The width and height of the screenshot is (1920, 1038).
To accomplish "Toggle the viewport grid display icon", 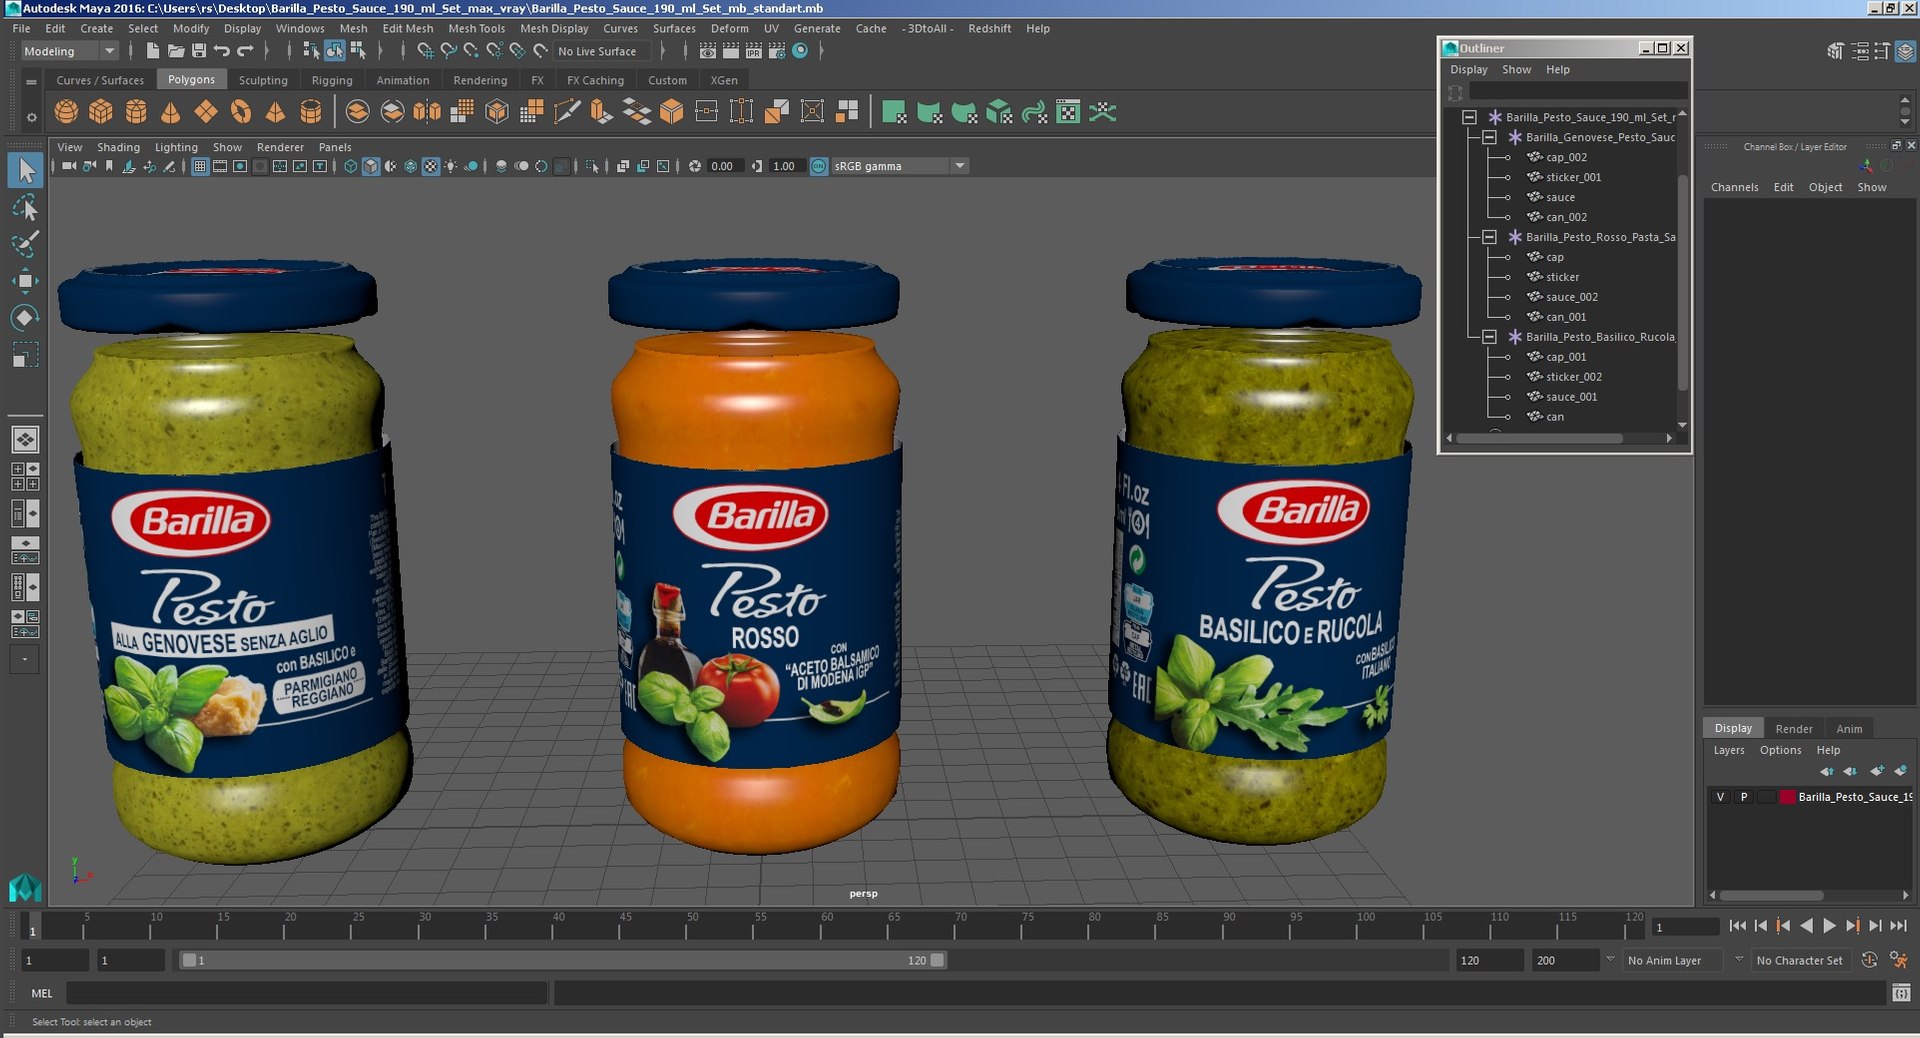I will tap(200, 166).
